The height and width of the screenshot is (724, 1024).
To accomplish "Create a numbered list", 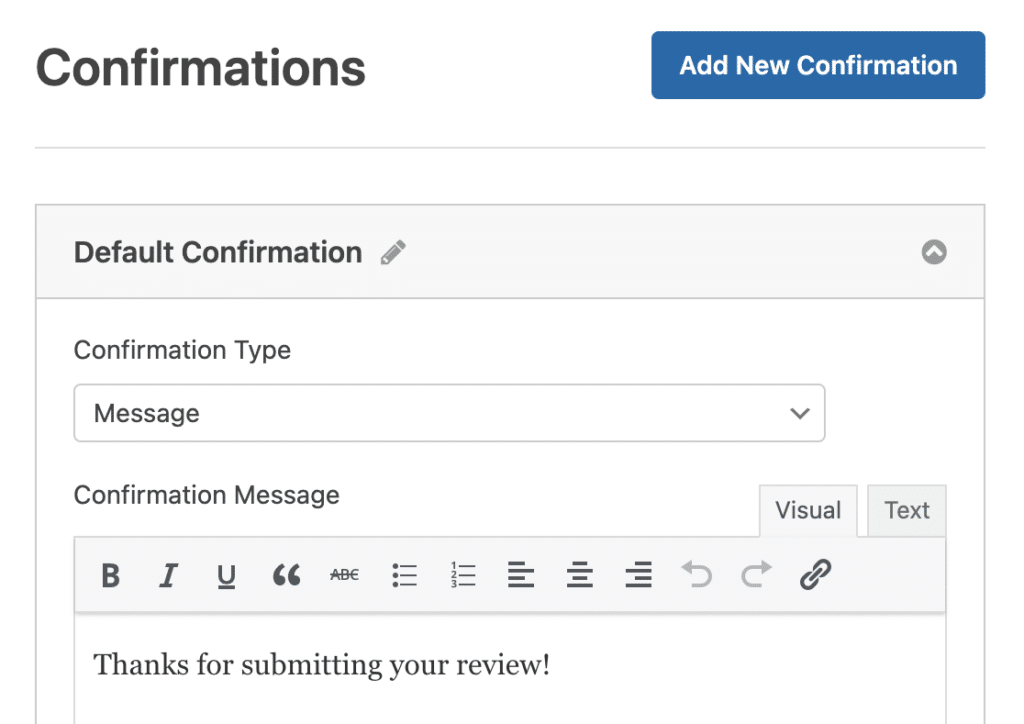I will pyautogui.click(x=463, y=575).
